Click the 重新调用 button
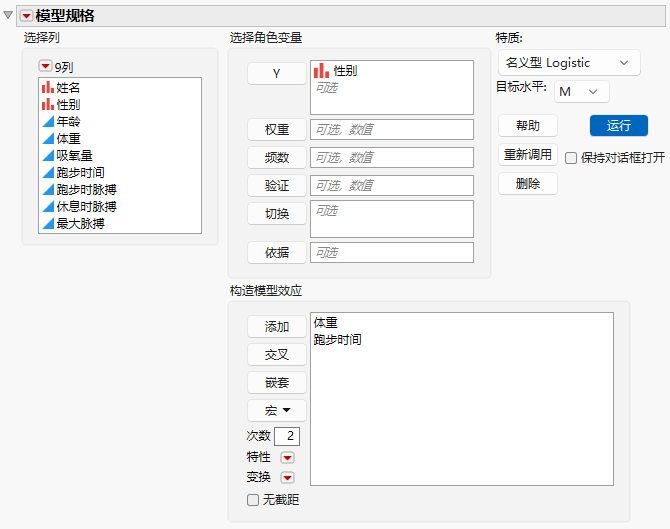The width and height of the screenshot is (670, 529). pos(528,155)
